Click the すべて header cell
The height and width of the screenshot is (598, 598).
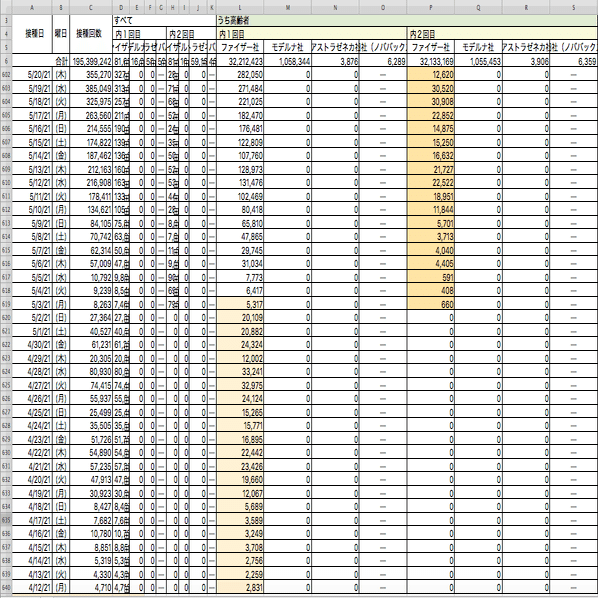pos(164,20)
